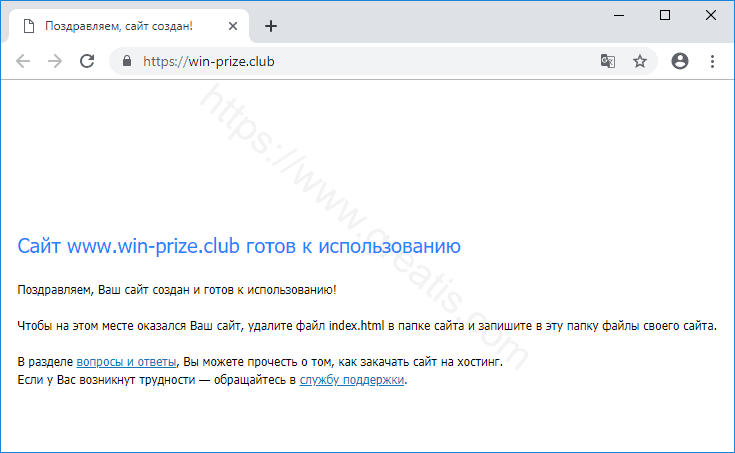Image resolution: width=735 pixels, height=453 pixels.
Task: Click the paragraph mentioning index.html
Action: tap(367, 325)
